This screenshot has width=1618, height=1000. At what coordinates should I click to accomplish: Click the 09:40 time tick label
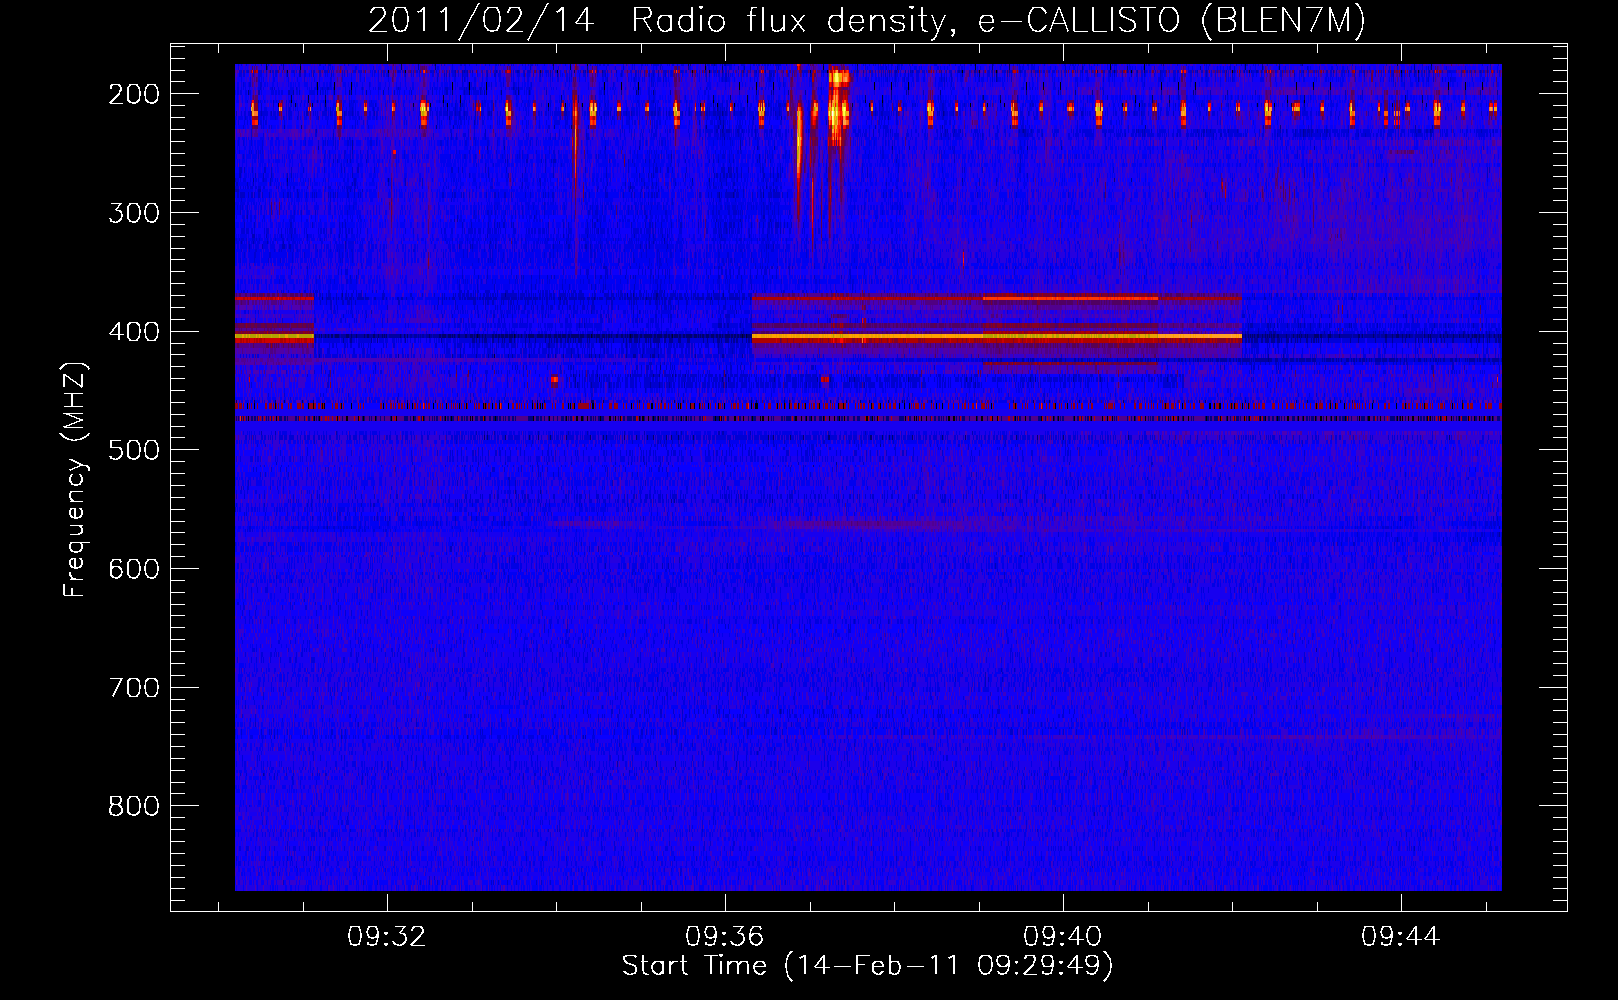1062,937
